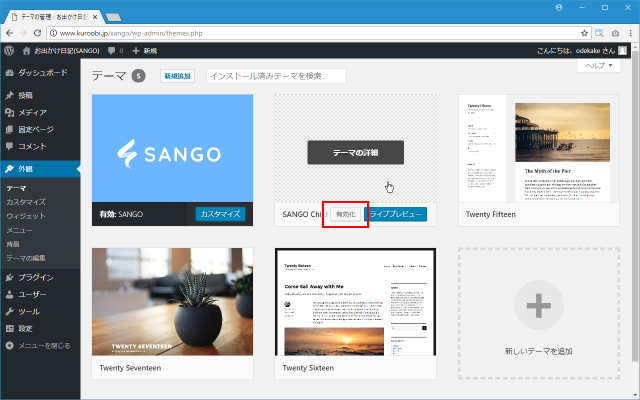Viewport: 640px width, 400px height.
Task: Click the 新規追加 button
Action: coord(177,76)
